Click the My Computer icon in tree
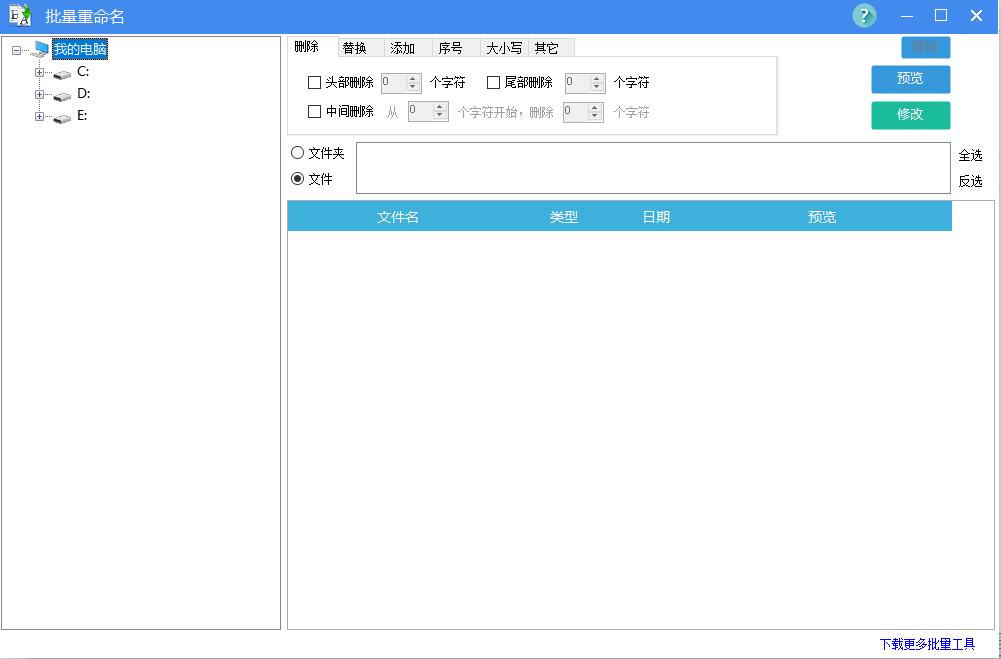 (40, 49)
